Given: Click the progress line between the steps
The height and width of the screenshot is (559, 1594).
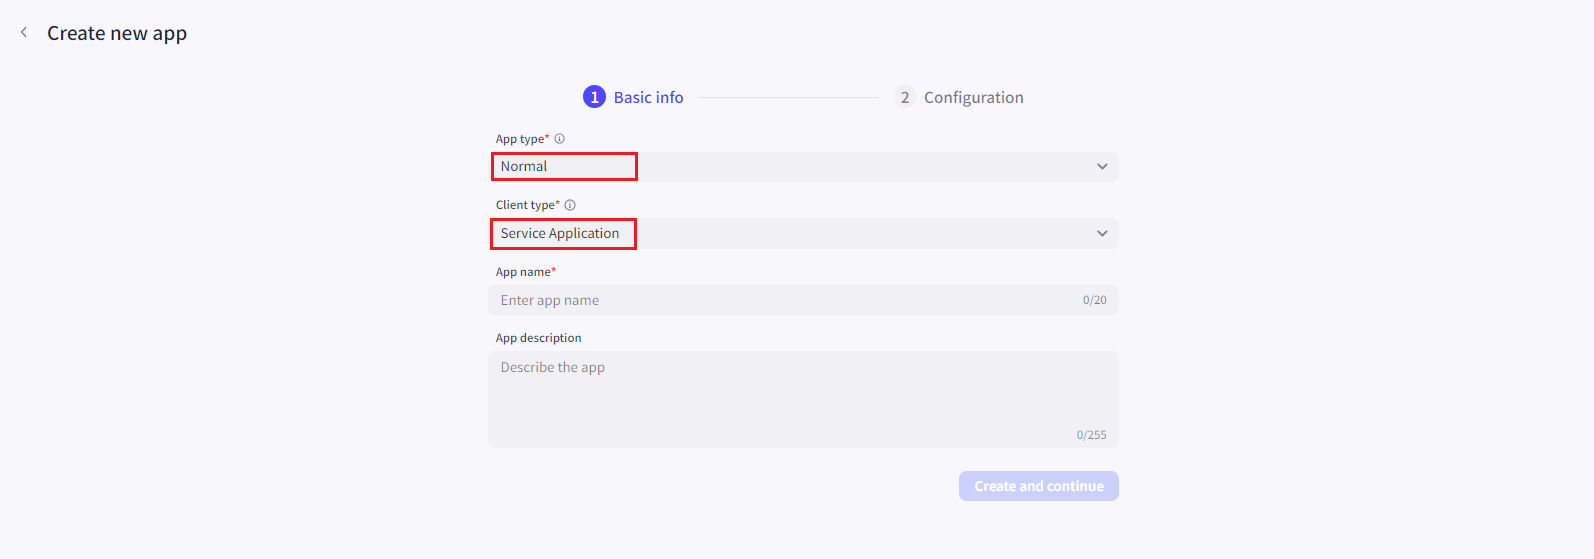Looking at the screenshot, I should click(x=789, y=97).
